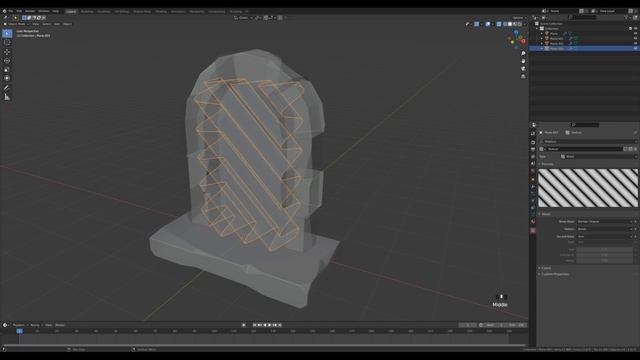Open the Noise Basis dropdown

605,222
